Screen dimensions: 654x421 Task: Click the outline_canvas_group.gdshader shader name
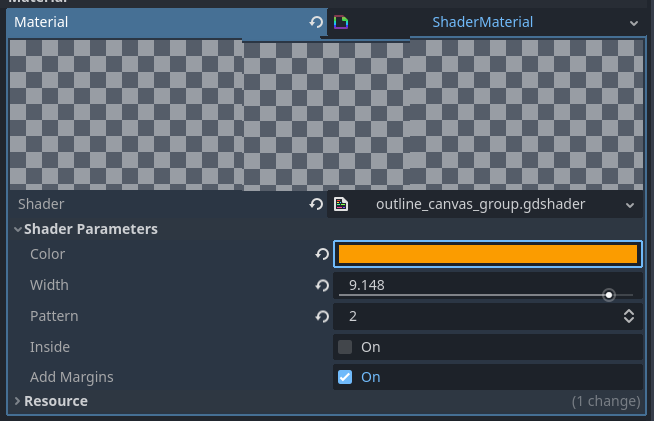(480, 204)
